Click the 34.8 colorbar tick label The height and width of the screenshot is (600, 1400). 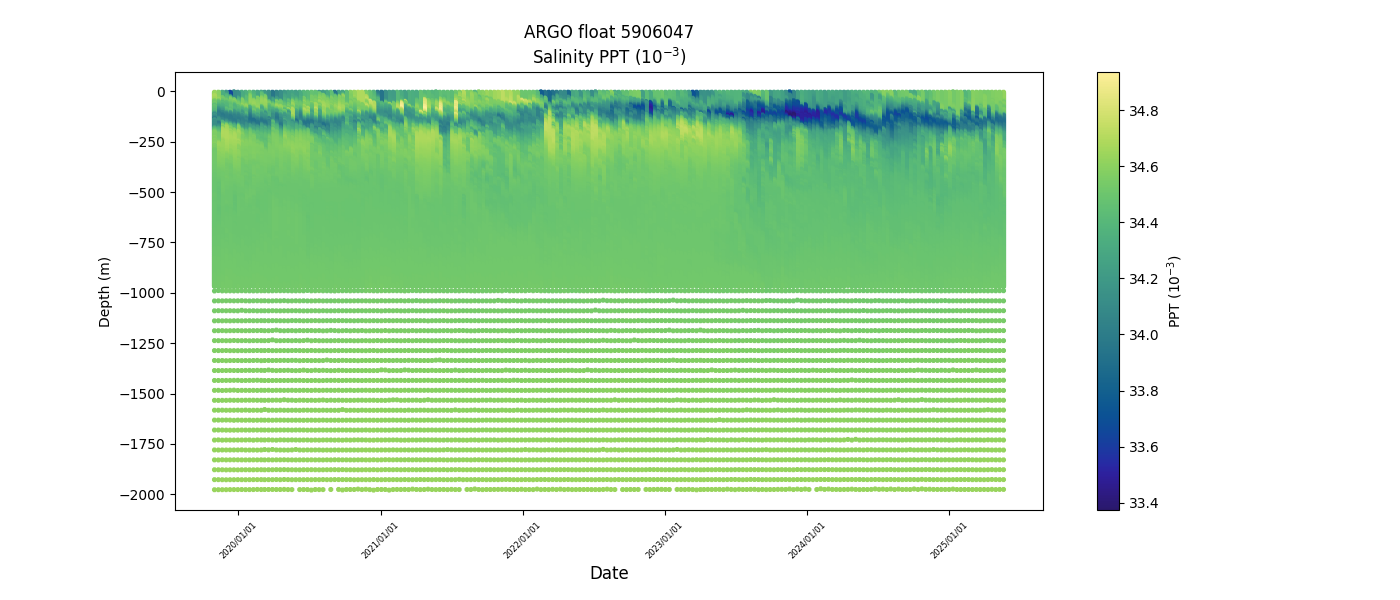pyautogui.click(x=1143, y=111)
